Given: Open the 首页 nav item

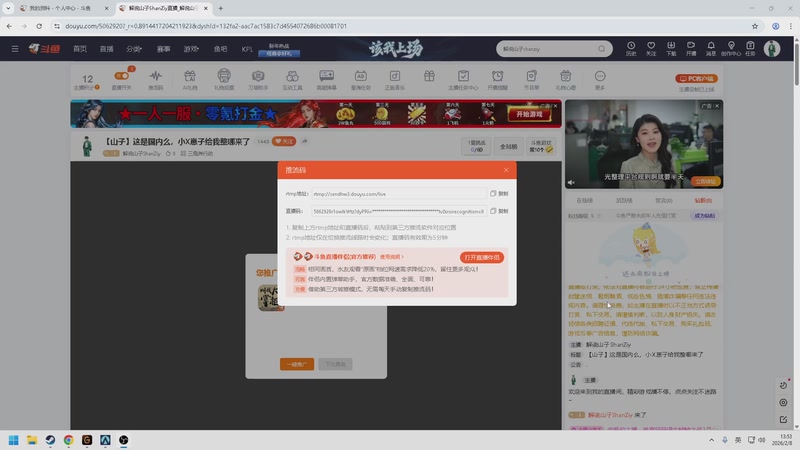Looking at the screenshot, I should [x=80, y=49].
